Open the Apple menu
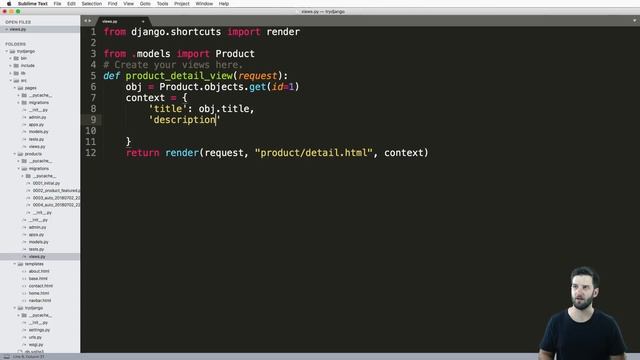The height and width of the screenshot is (360, 640). tap(9, 4)
